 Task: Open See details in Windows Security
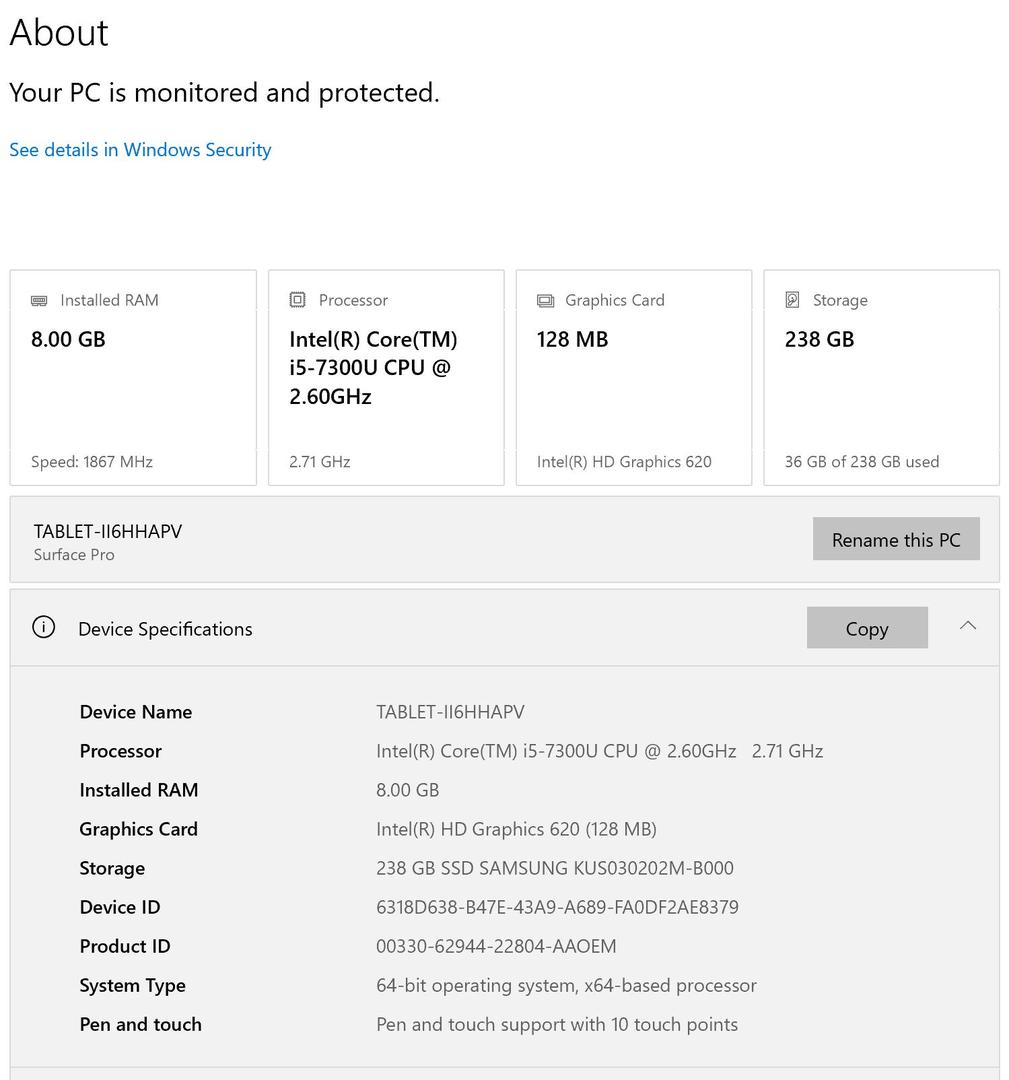(140, 150)
